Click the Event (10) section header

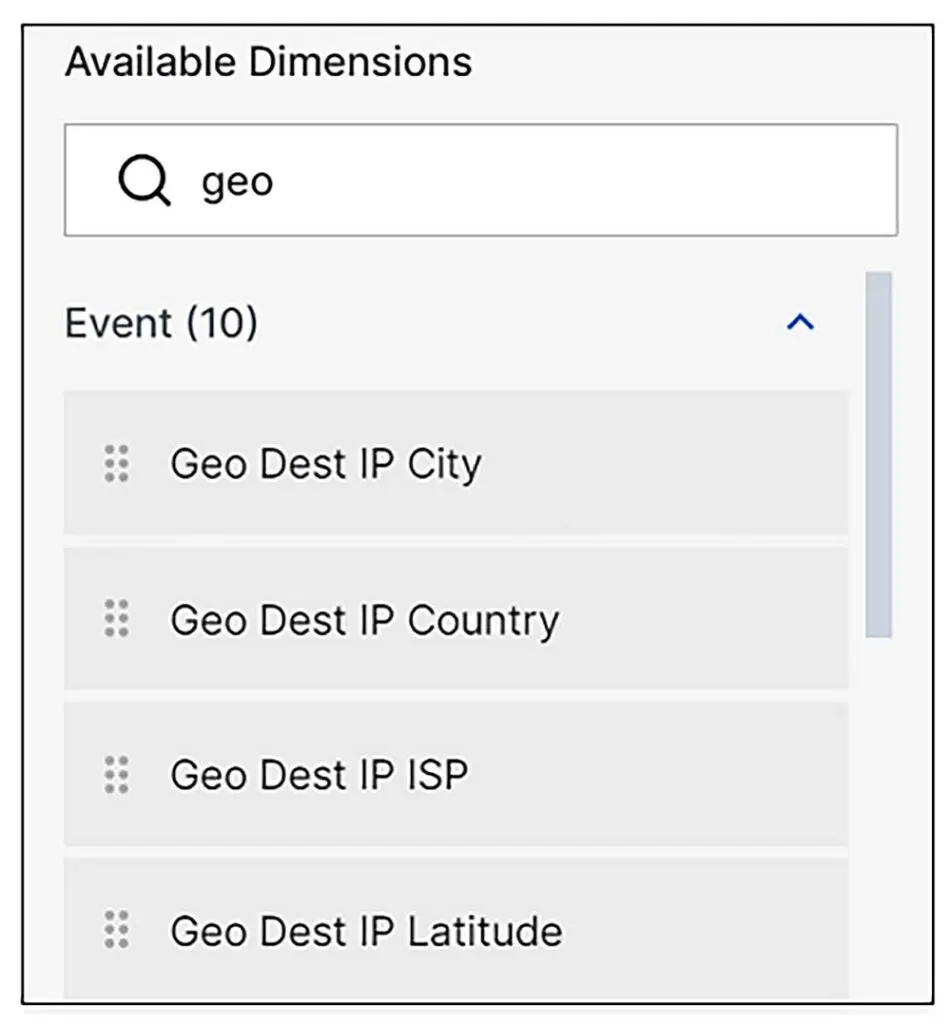pyautogui.click(x=160, y=323)
